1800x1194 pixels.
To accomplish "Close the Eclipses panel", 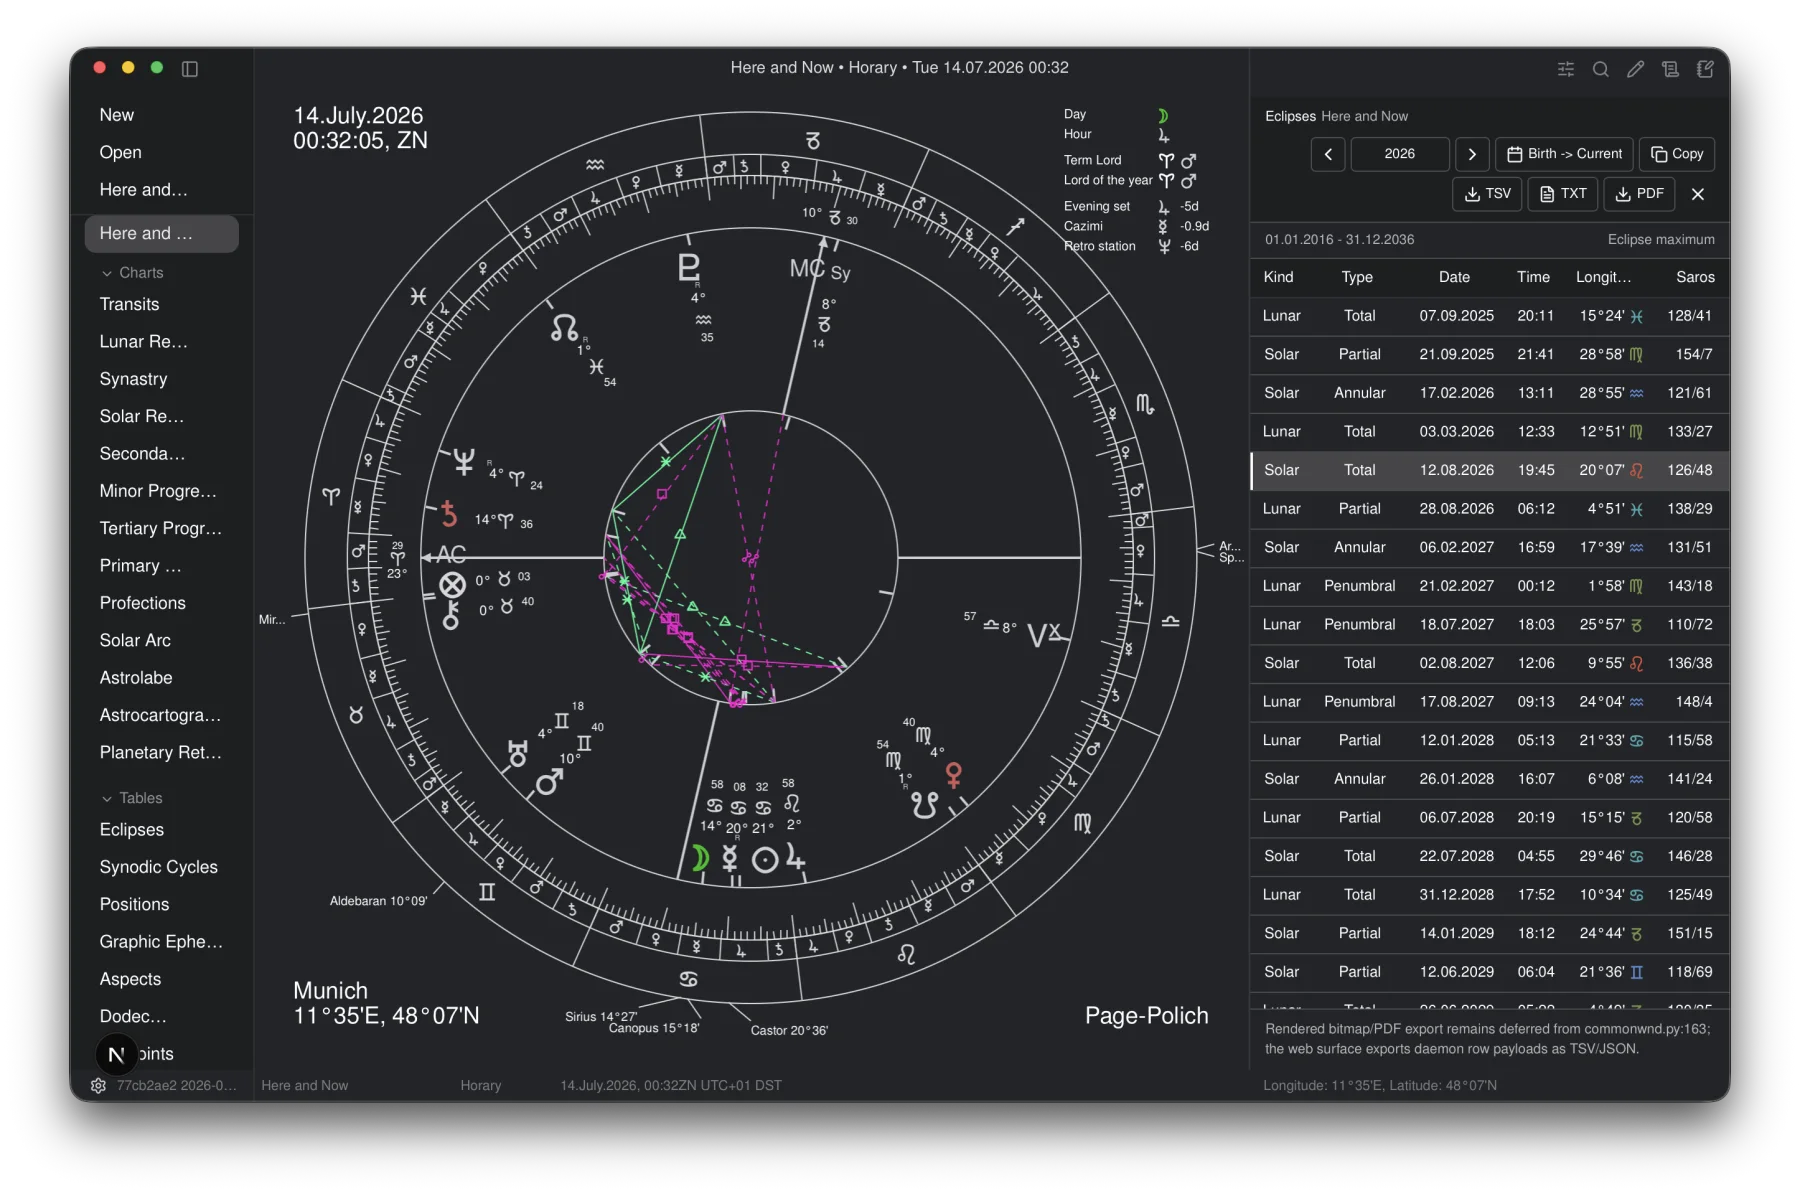I will pyautogui.click(x=1698, y=194).
